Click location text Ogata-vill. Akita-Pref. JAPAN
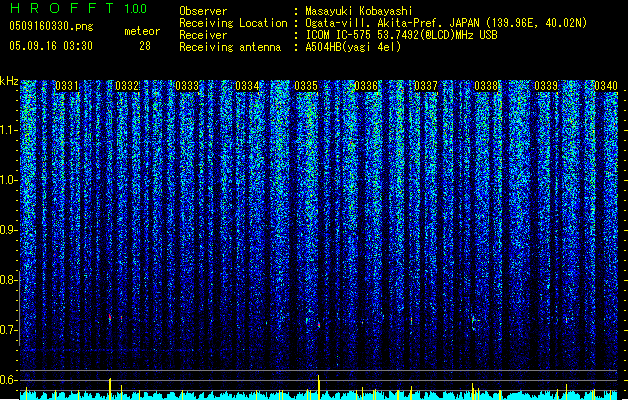Screen dimensions: 629x400 pos(392,23)
